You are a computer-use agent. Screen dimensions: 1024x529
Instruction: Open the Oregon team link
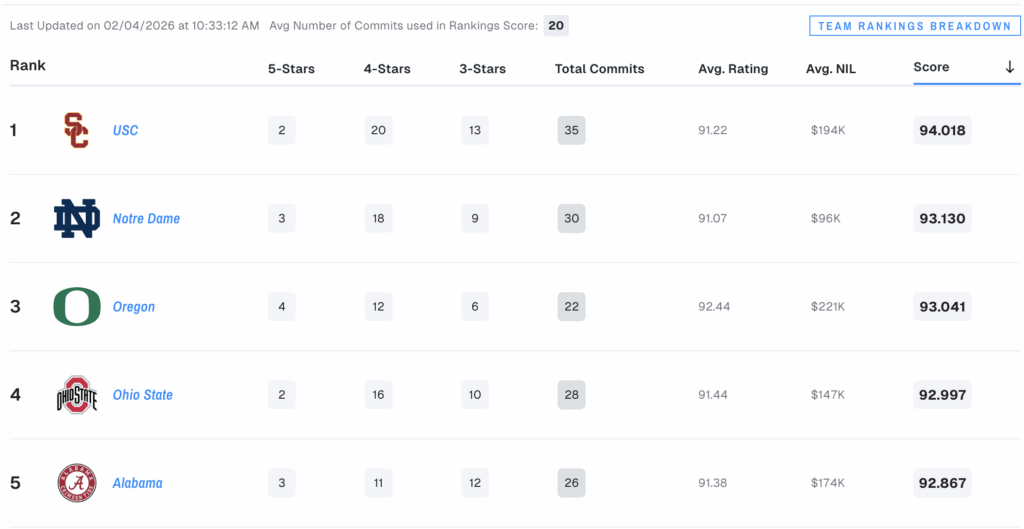click(133, 307)
